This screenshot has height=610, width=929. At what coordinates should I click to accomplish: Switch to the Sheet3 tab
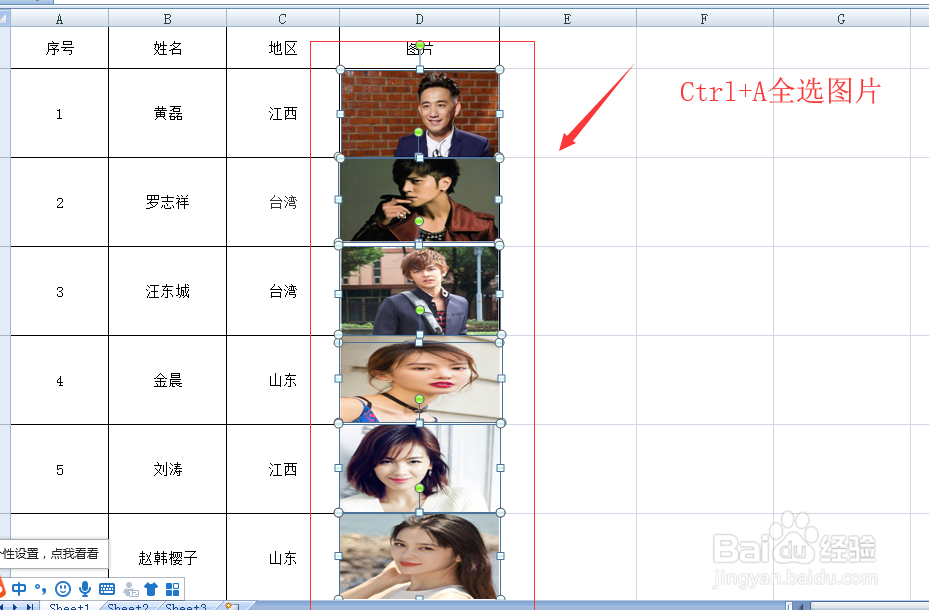point(183,606)
